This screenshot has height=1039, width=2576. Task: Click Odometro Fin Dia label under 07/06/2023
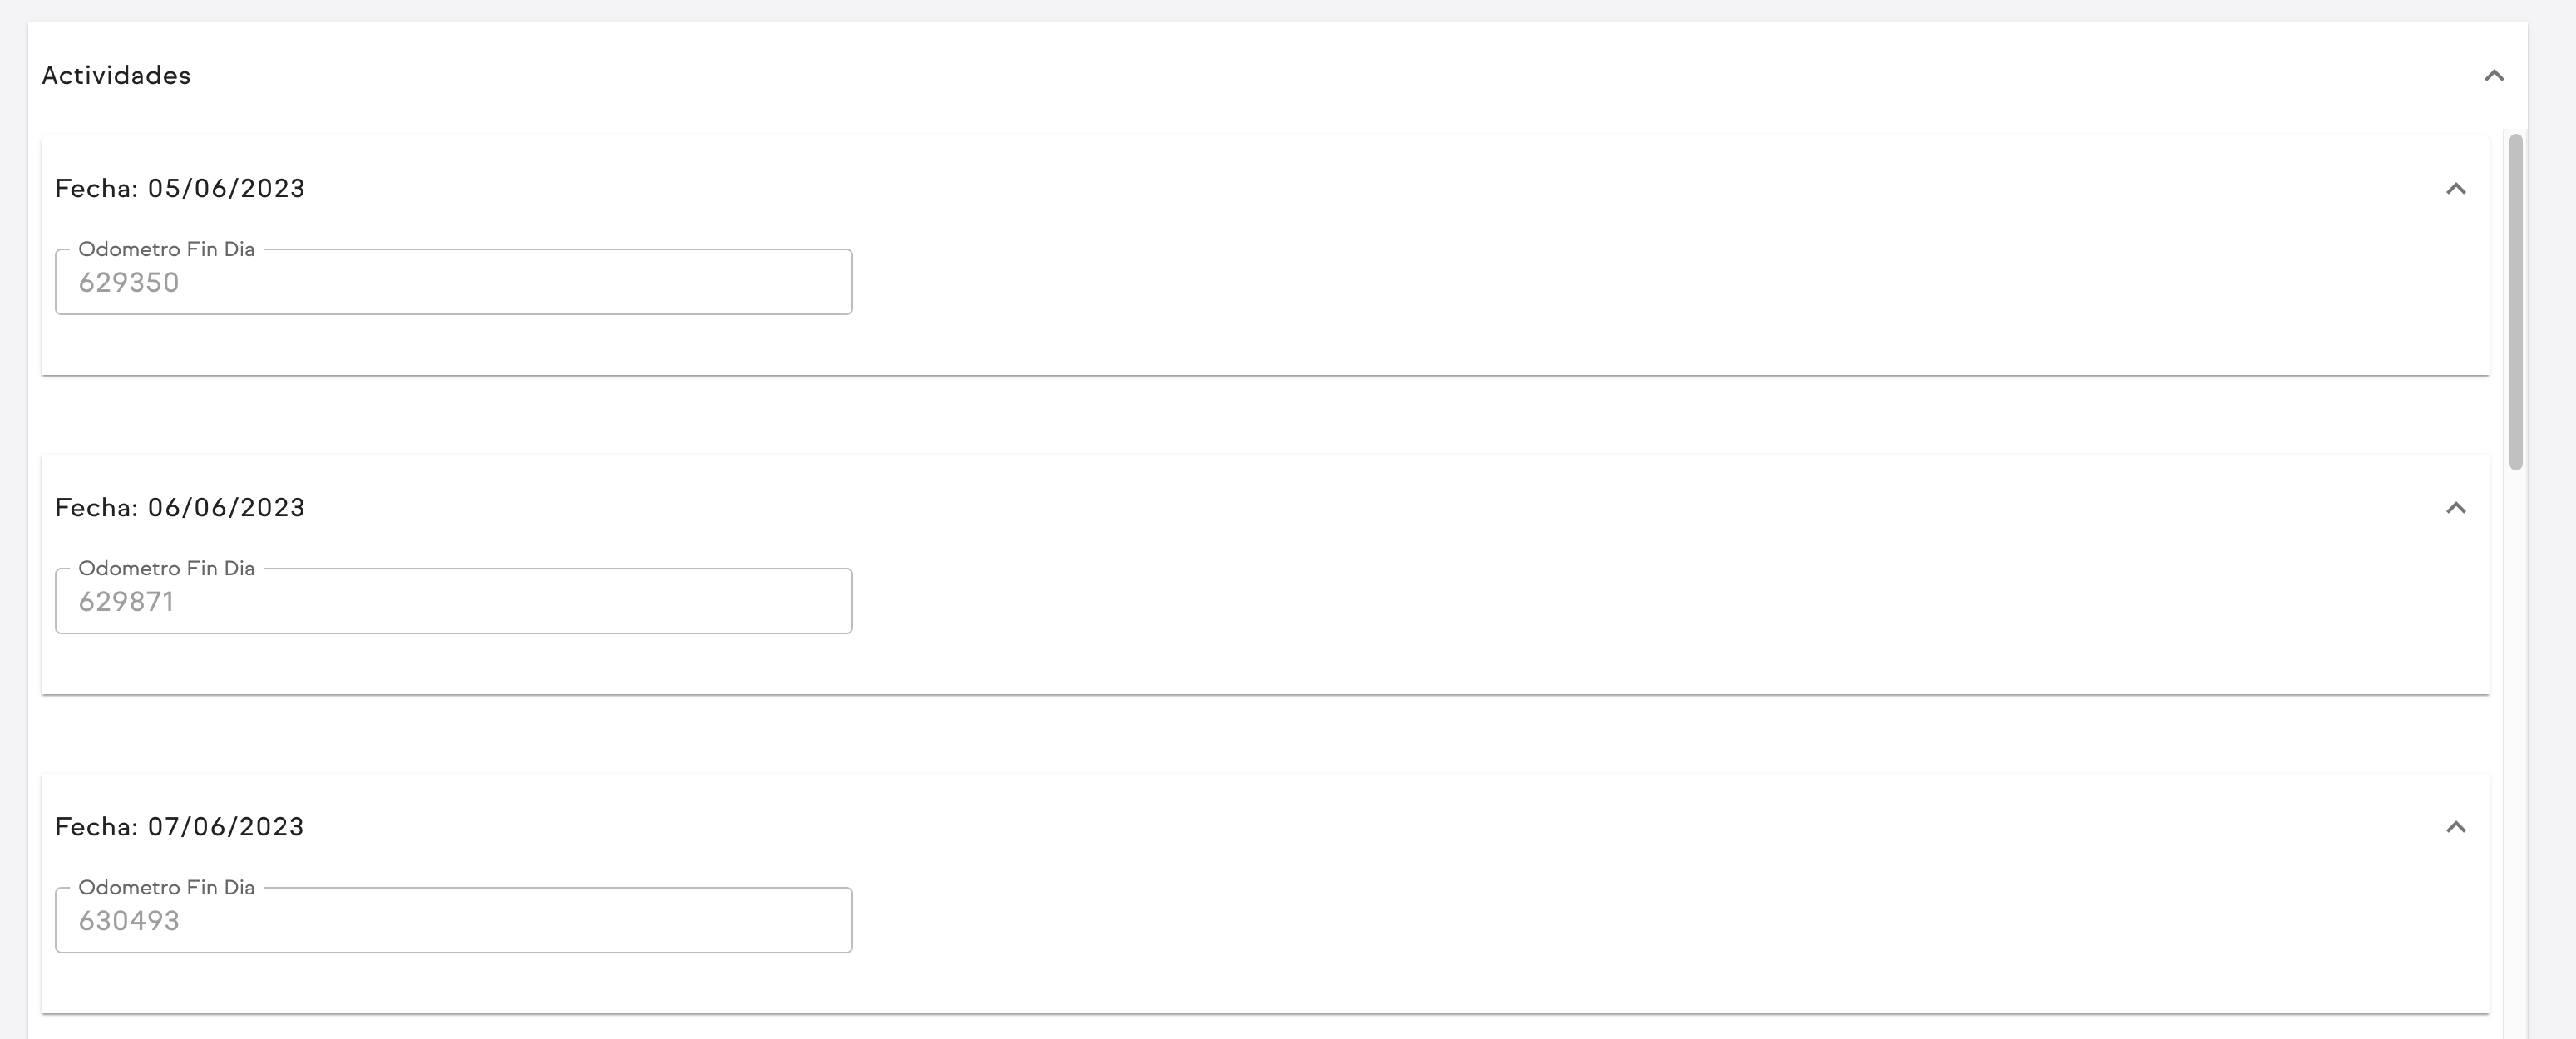(x=166, y=887)
